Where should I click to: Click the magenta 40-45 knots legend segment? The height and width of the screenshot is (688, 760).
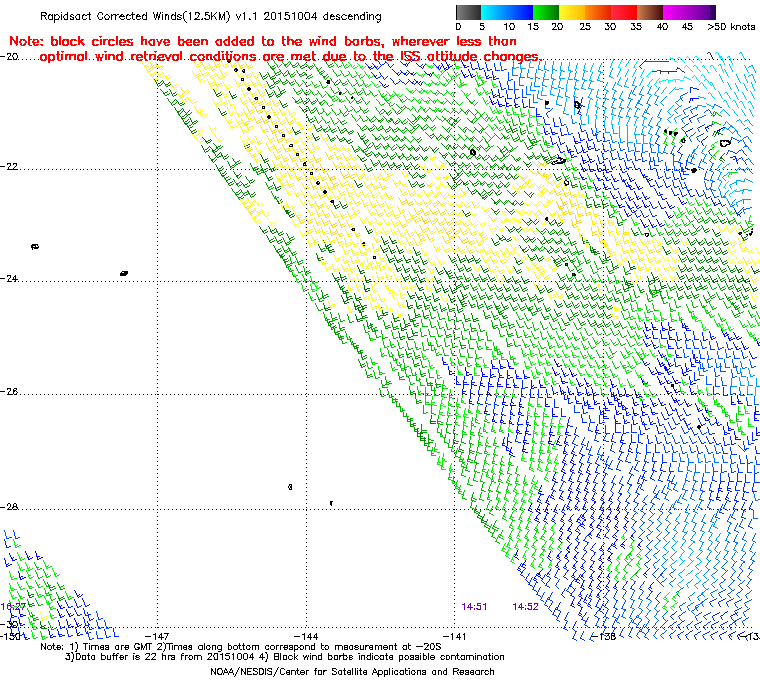point(676,12)
